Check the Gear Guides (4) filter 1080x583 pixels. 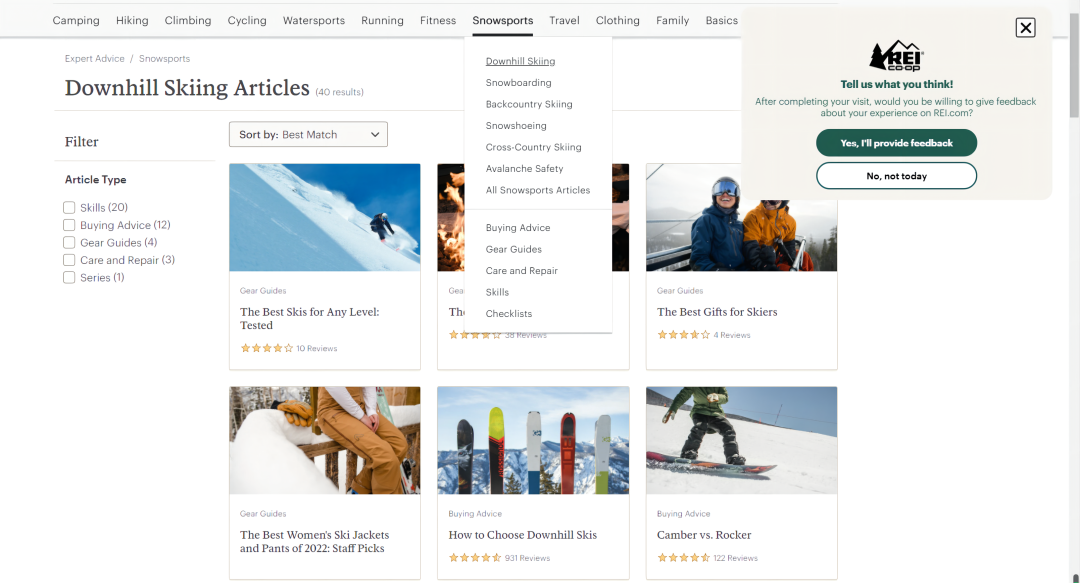tap(69, 243)
